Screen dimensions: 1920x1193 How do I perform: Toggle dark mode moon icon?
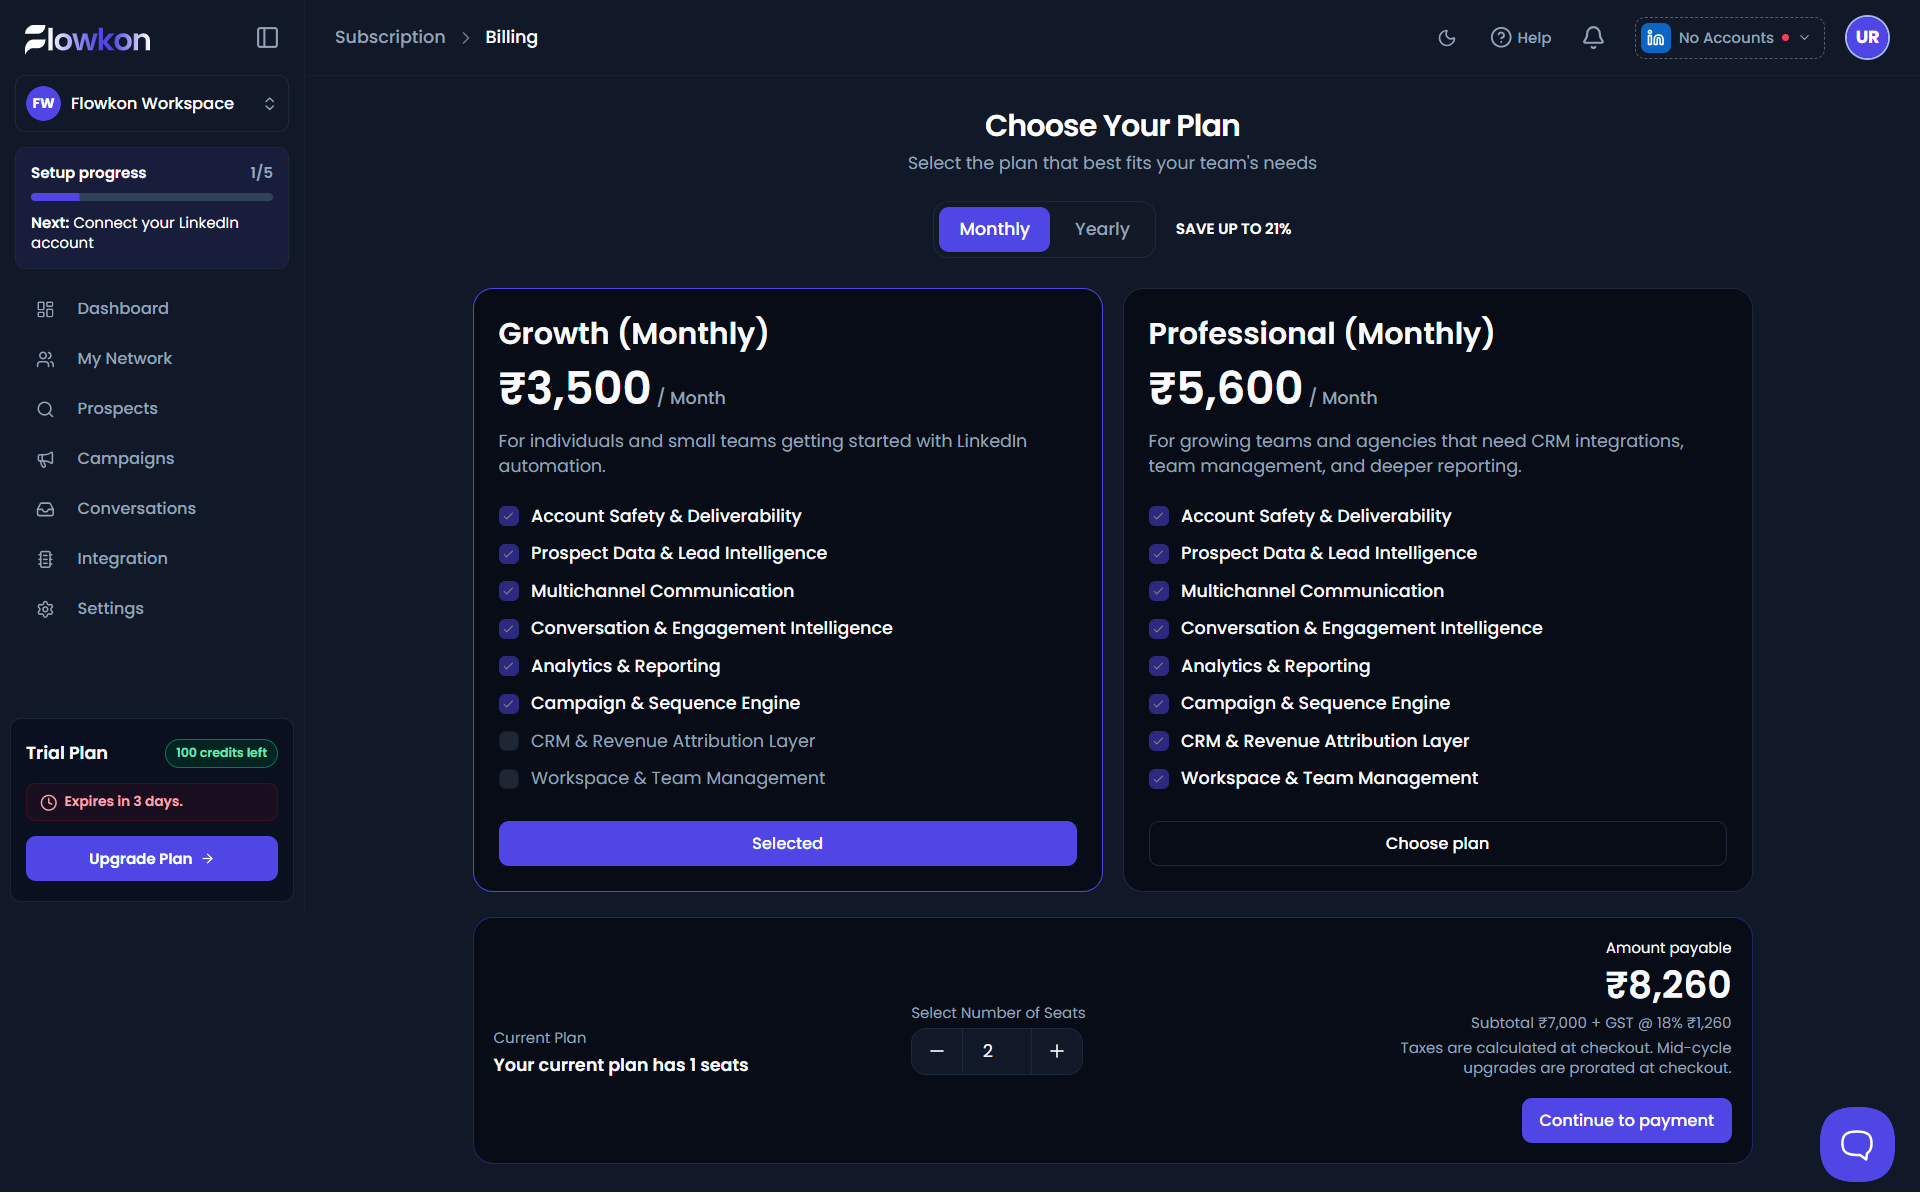1446,38
